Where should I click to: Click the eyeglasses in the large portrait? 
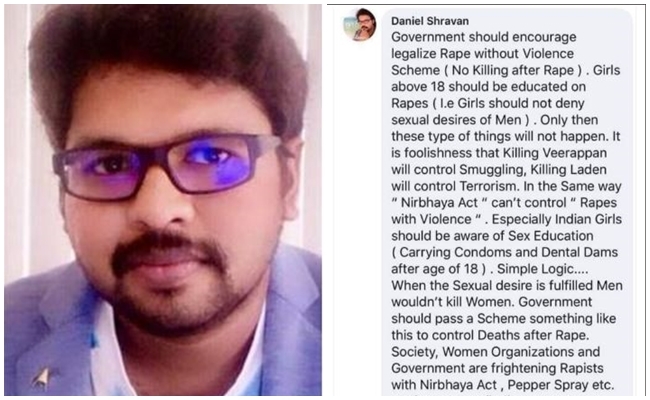tap(168, 165)
